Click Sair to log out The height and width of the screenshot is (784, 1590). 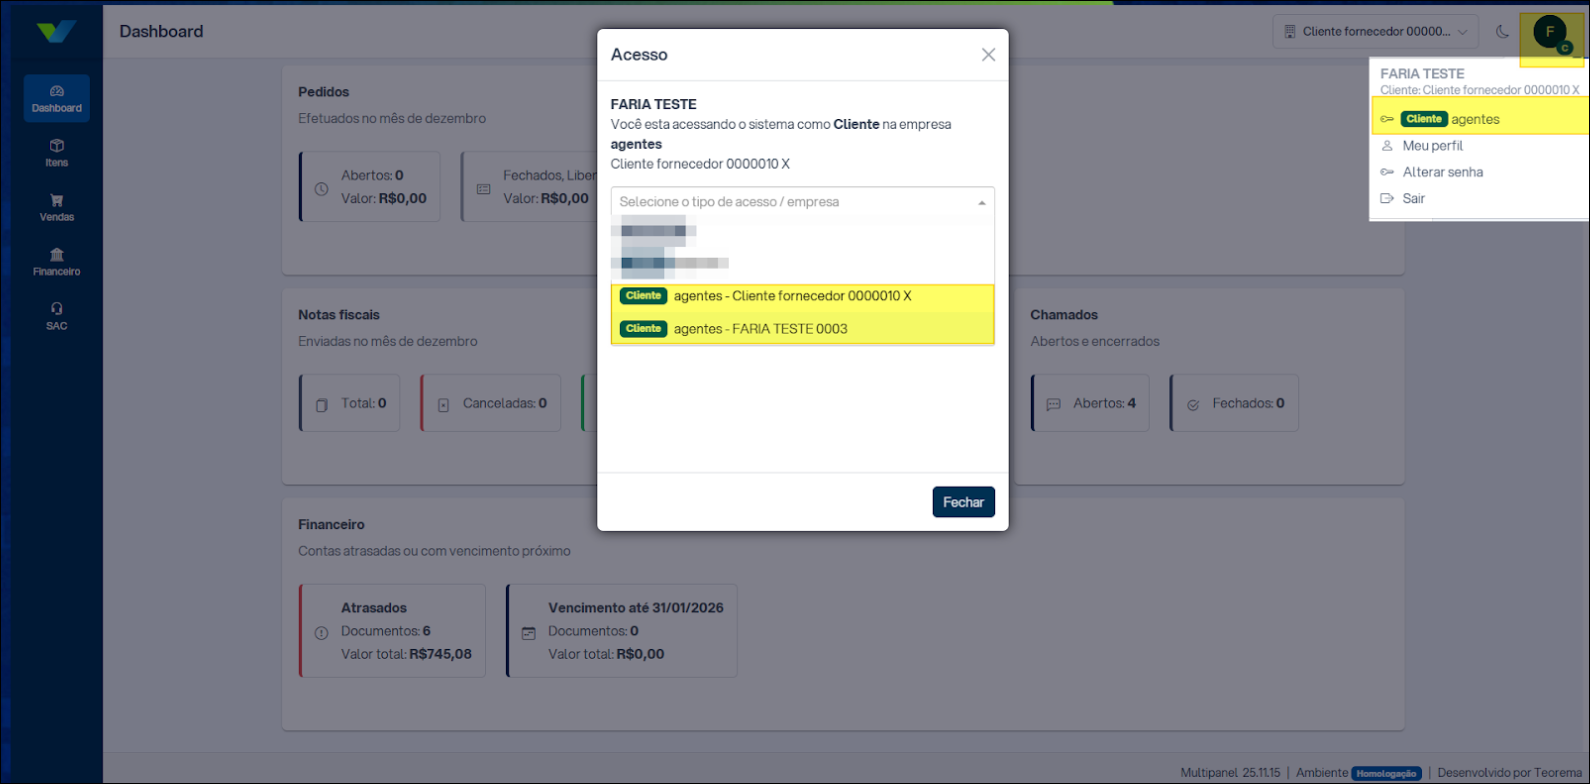pyautogui.click(x=1413, y=198)
